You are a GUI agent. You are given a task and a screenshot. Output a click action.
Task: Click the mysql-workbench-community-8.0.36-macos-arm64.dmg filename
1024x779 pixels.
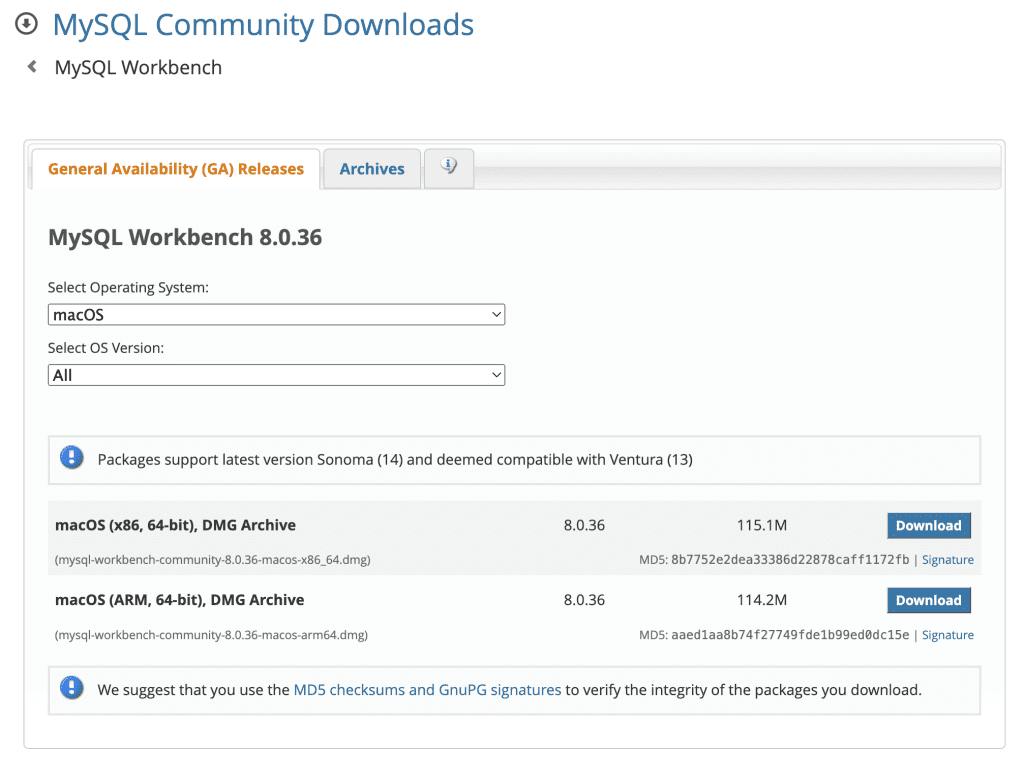pos(212,635)
